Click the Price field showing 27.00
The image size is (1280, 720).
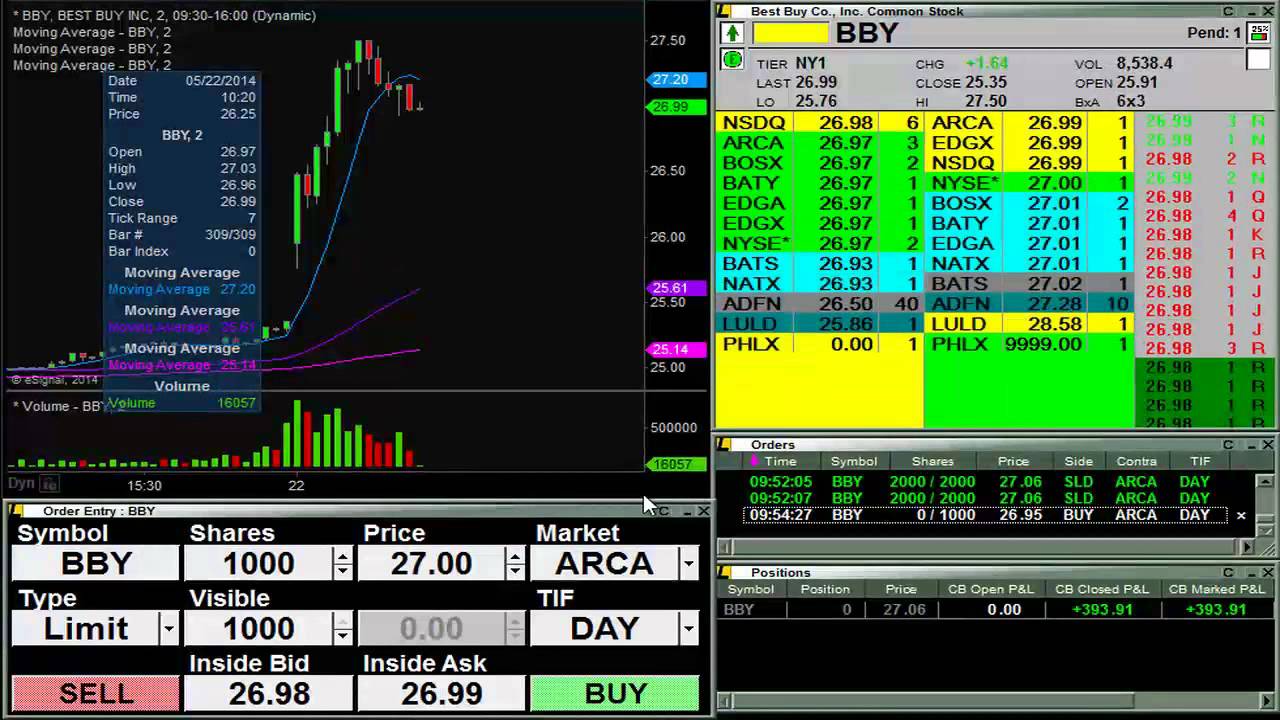pos(431,563)
